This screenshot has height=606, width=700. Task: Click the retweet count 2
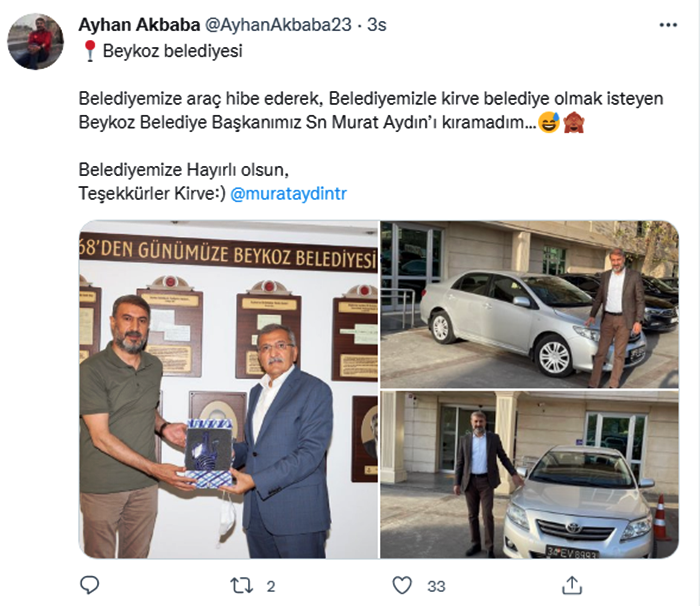271,586
